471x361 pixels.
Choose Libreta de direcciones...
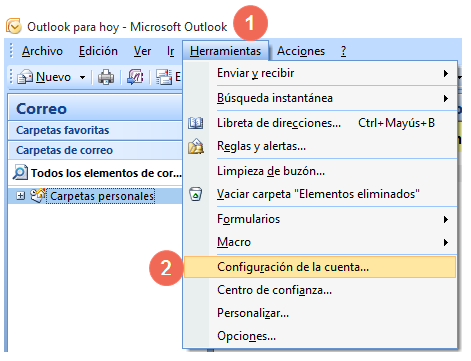[320, 123]
